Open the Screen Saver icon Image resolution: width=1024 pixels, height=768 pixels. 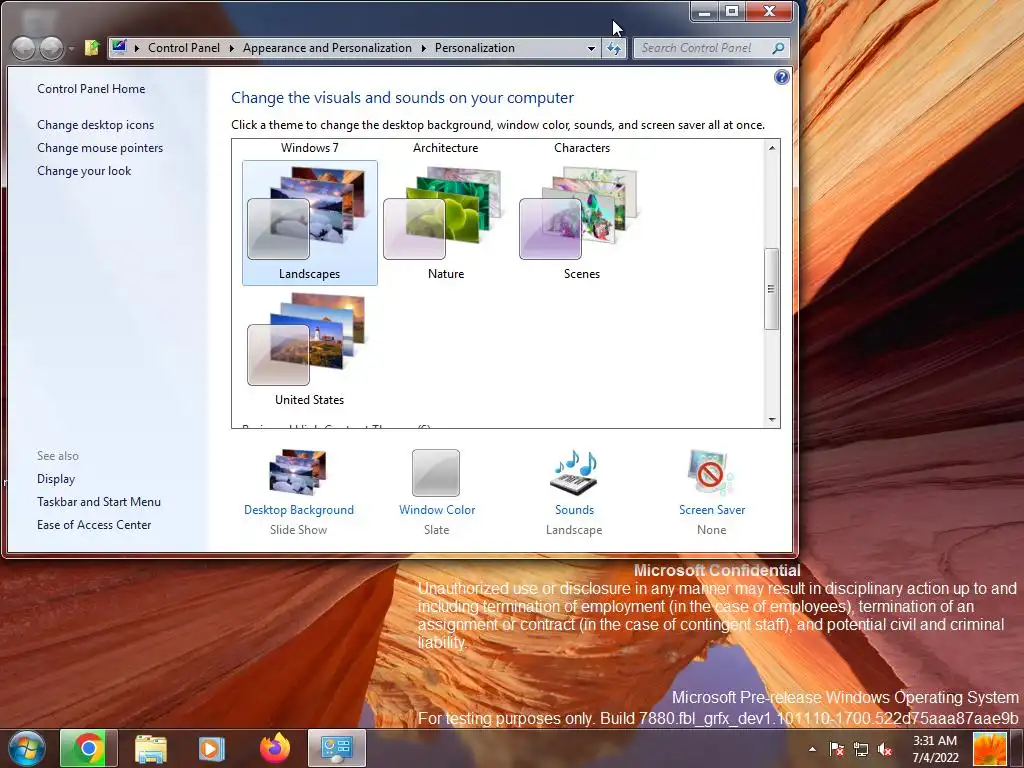click(x=711, y=472)
